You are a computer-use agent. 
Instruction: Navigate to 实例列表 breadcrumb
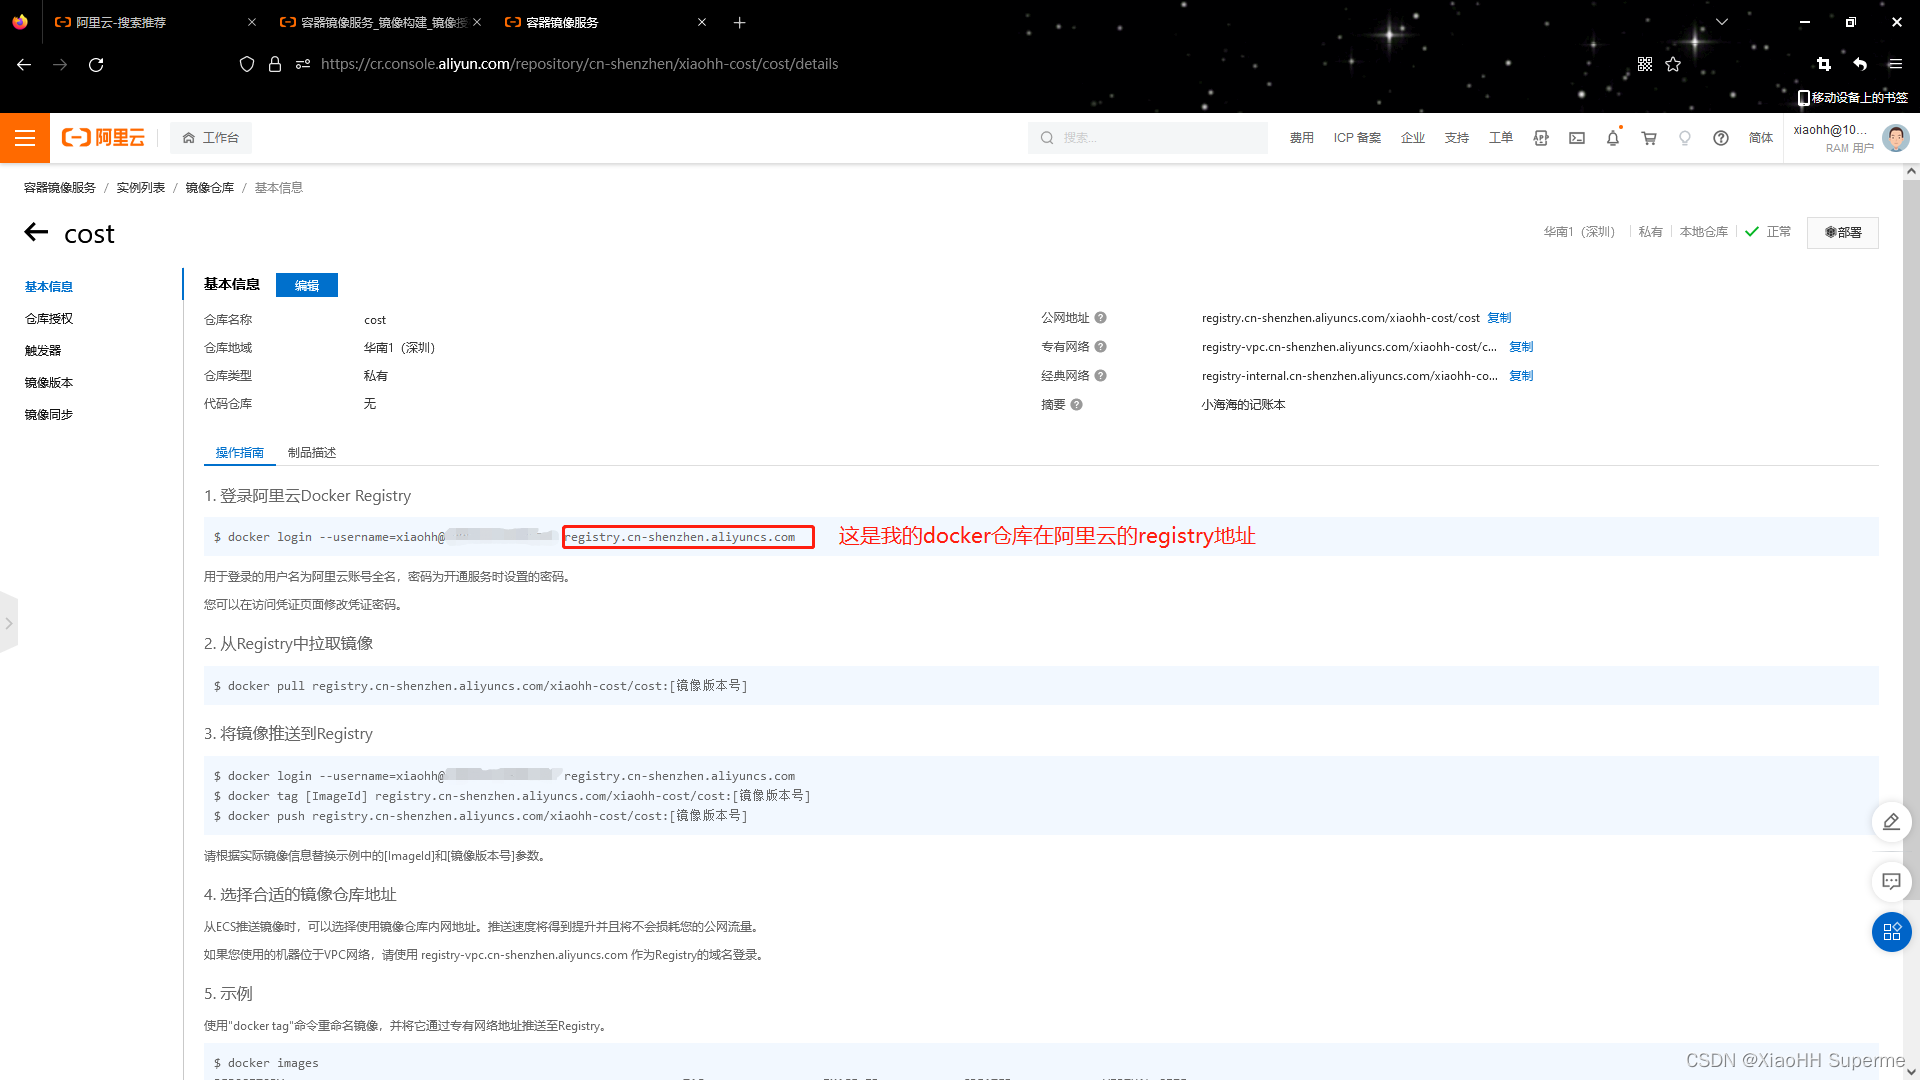click(141, 188)
